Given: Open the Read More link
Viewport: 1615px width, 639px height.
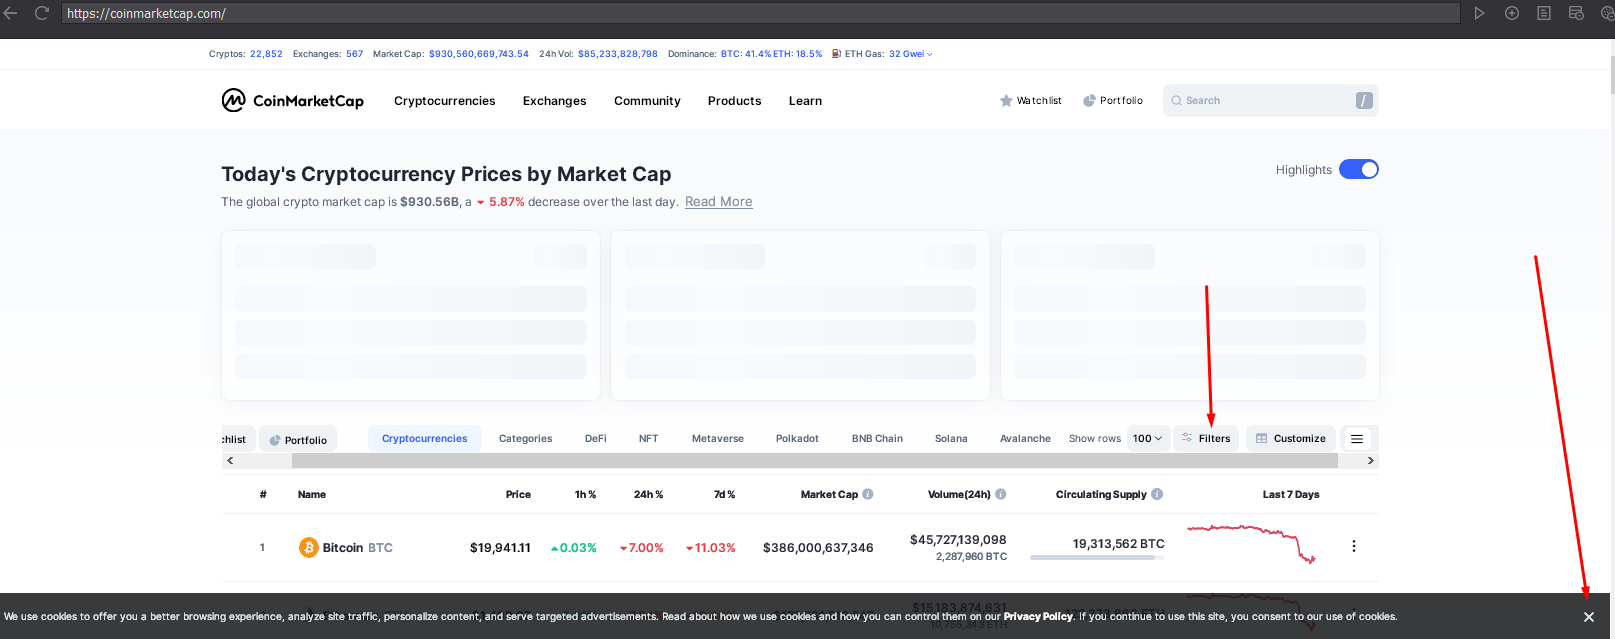Looking at the screenshot, I should (x=718, y=202).
